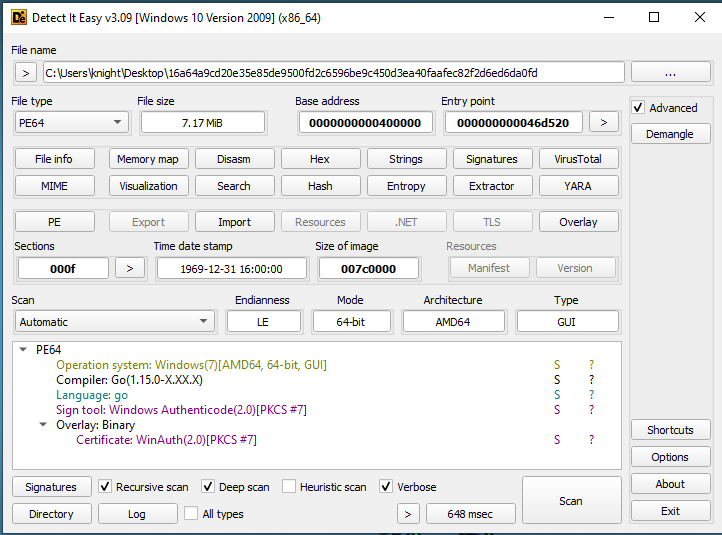Click the question mark on the Operation system row

click(x=592, y=365)
